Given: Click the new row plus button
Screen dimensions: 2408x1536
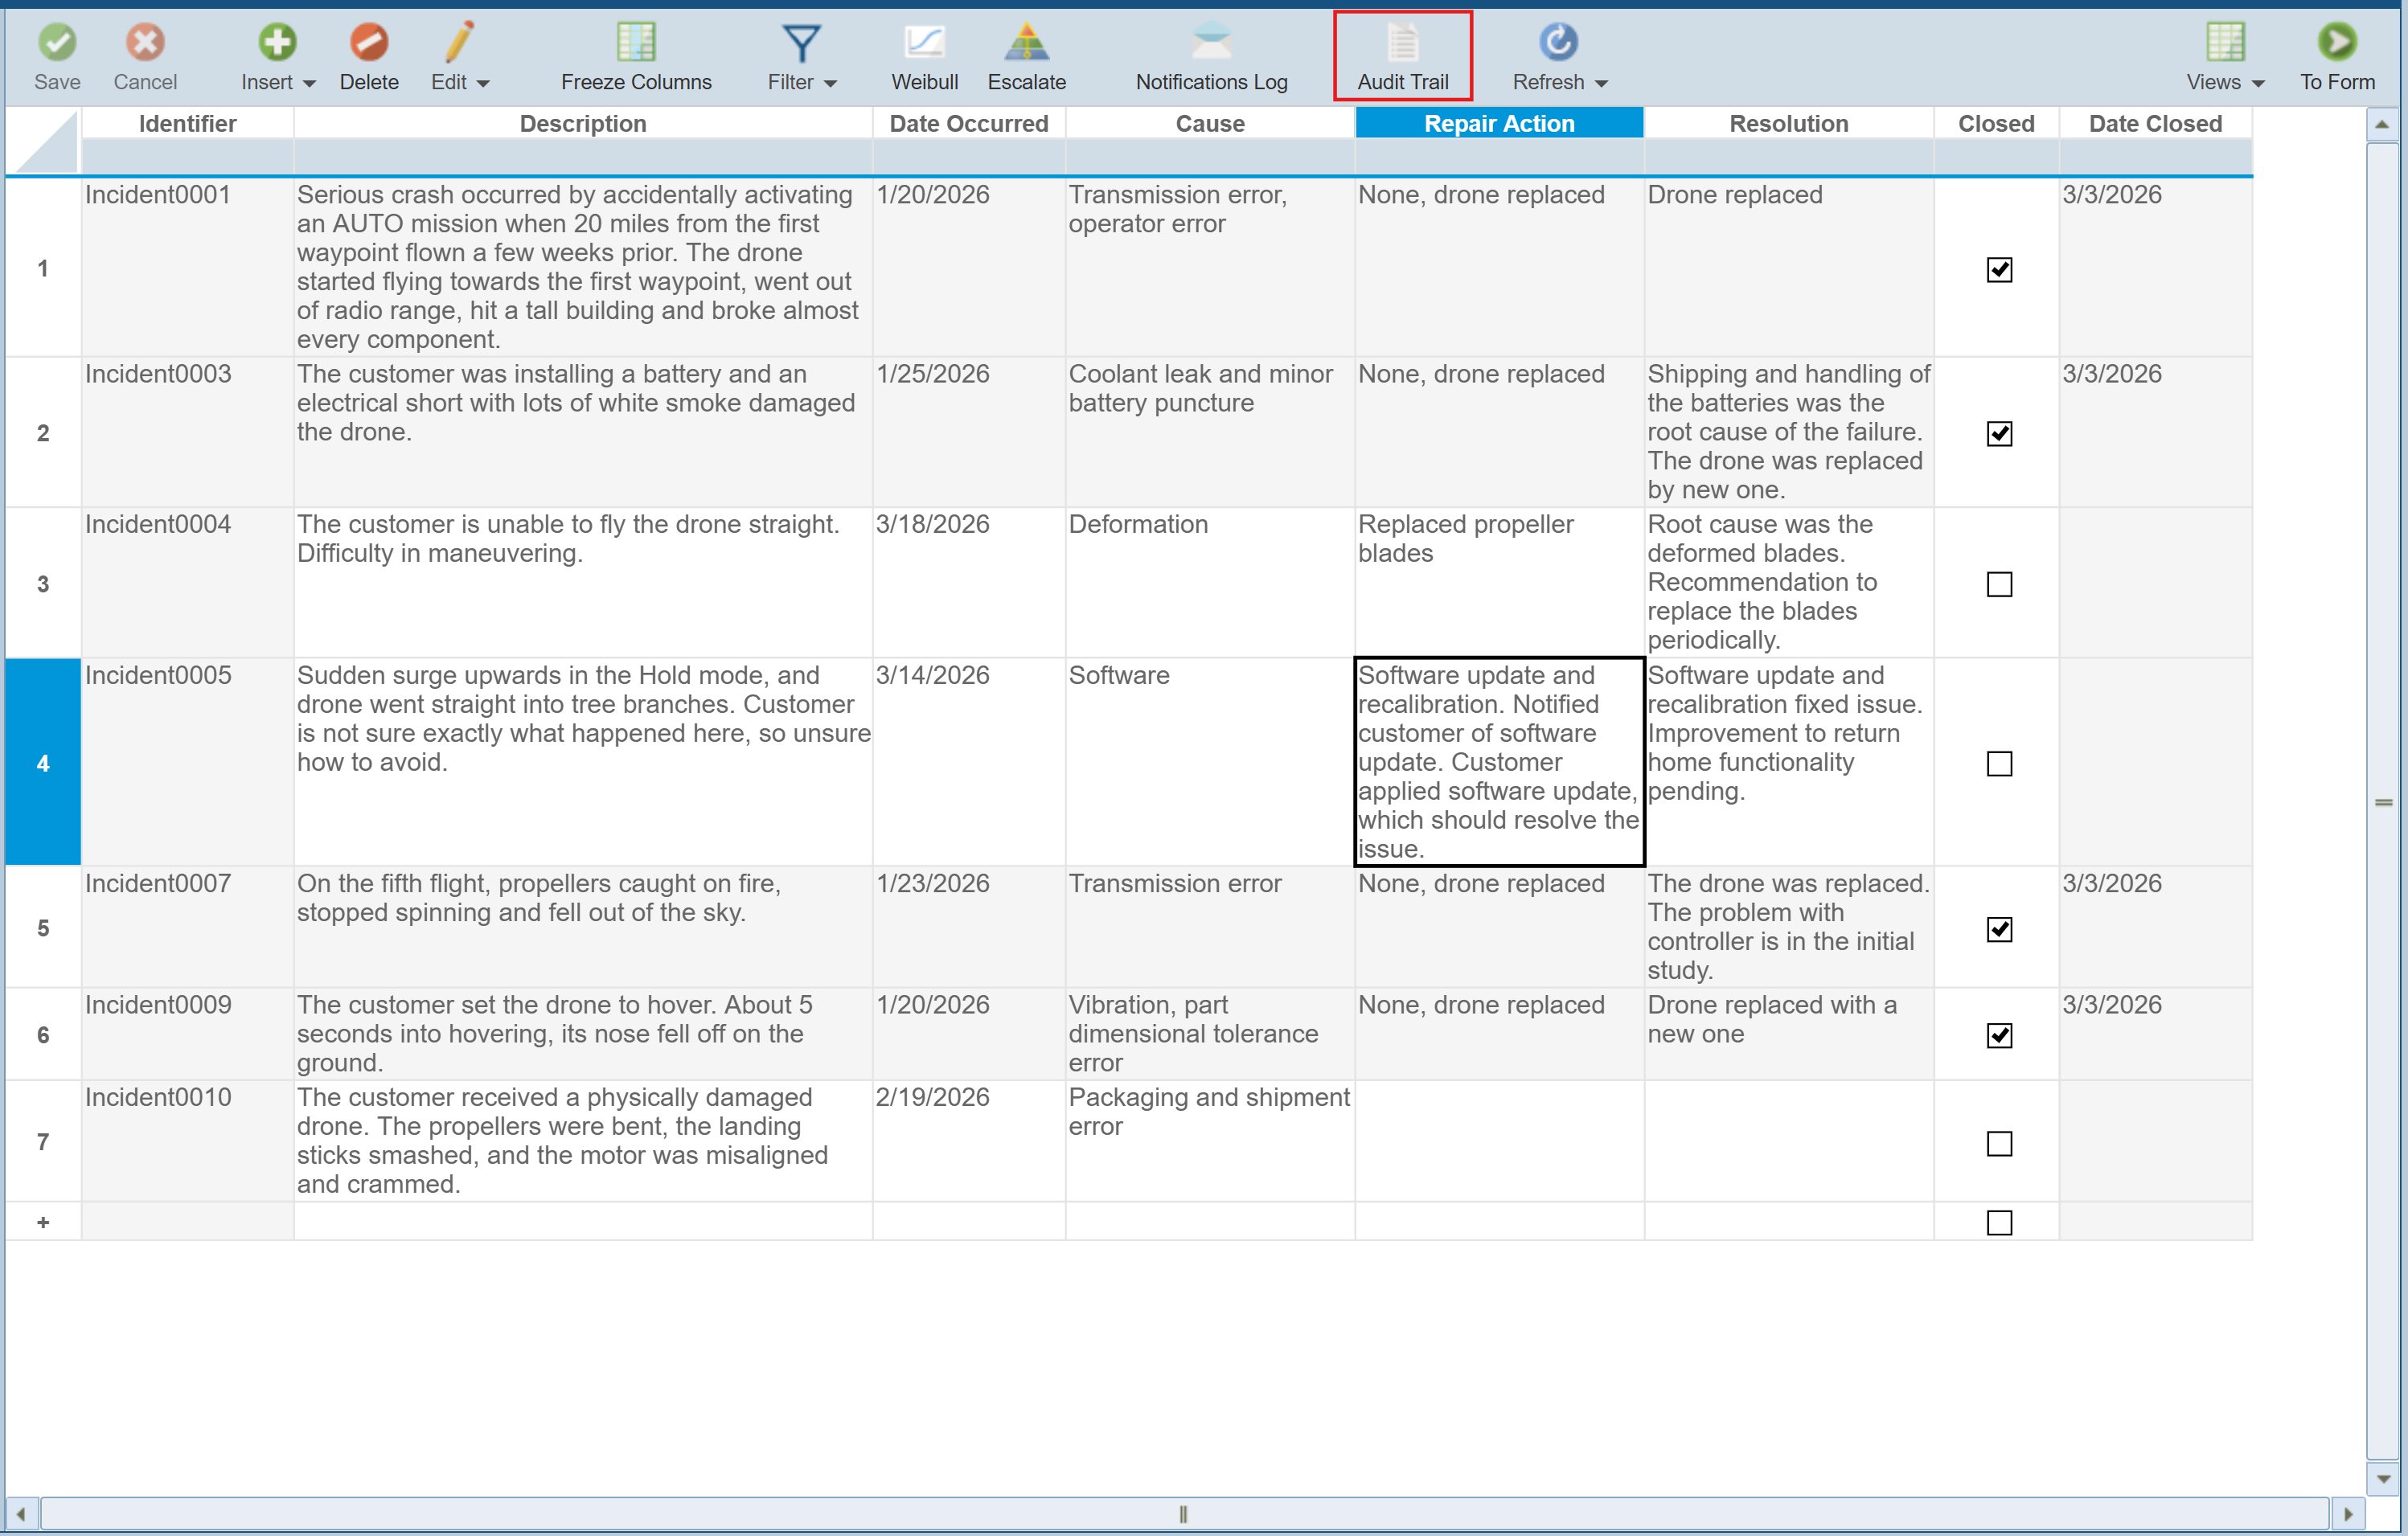Looking at the screenshot, I should point(43,1222).
